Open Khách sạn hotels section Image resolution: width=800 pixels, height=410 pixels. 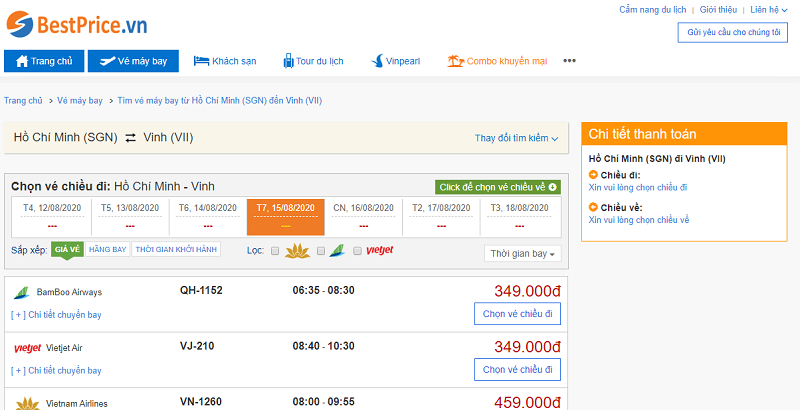click(225, 61)
